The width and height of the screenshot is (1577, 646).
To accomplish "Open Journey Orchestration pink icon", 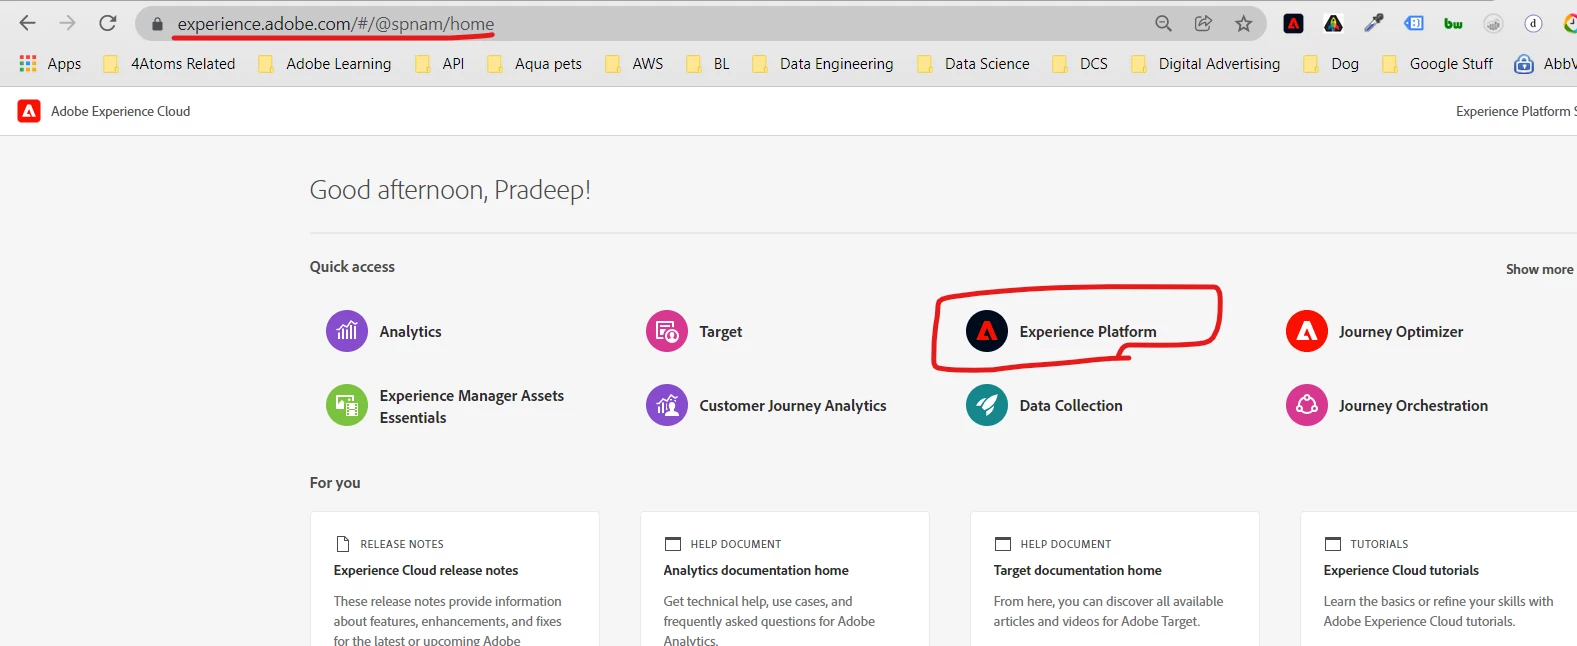I will [1307, 405].
